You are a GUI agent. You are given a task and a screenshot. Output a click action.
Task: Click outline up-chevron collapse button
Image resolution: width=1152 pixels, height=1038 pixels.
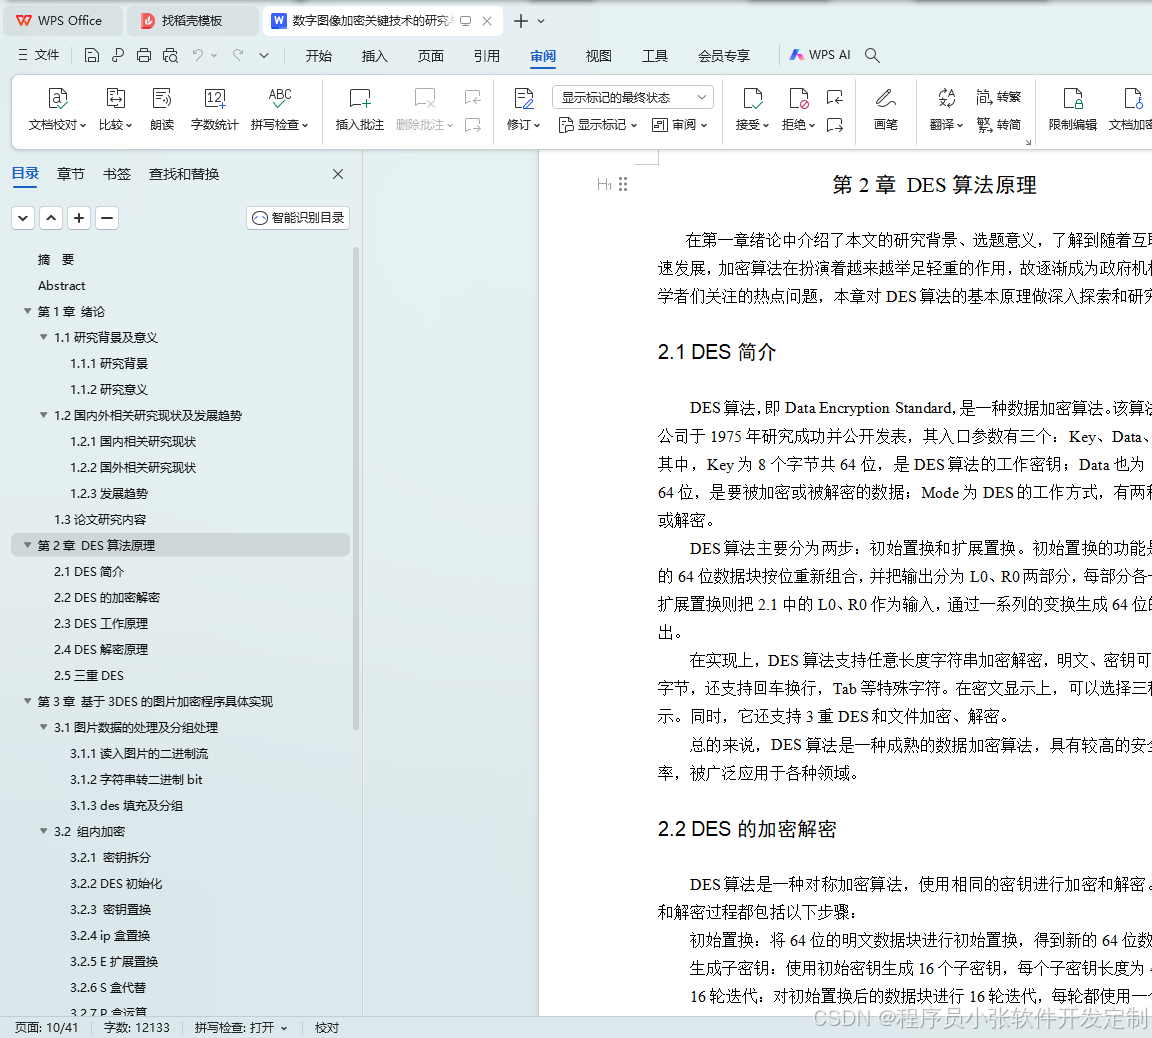click(x=51, y=218)
